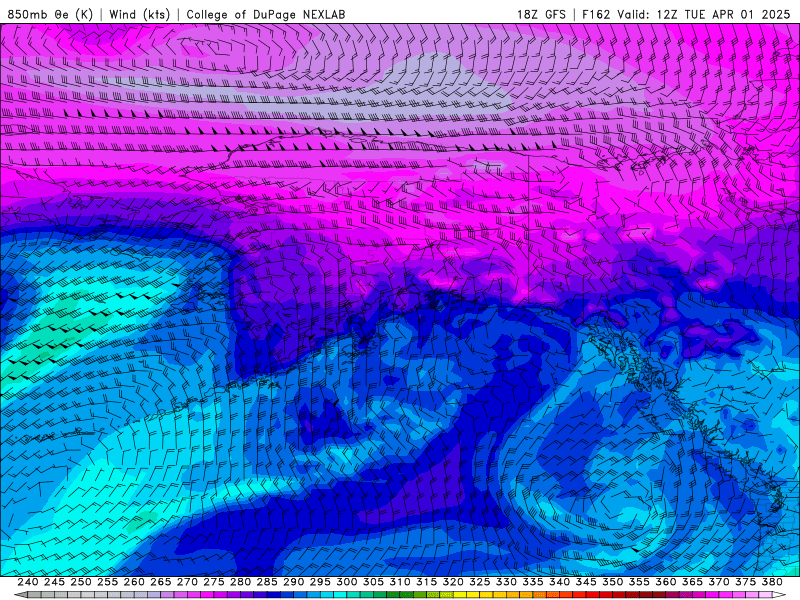The height and width of the screenshot is (600, 800).
Task: Click the 370 legend value
Action: click(719, 582)
